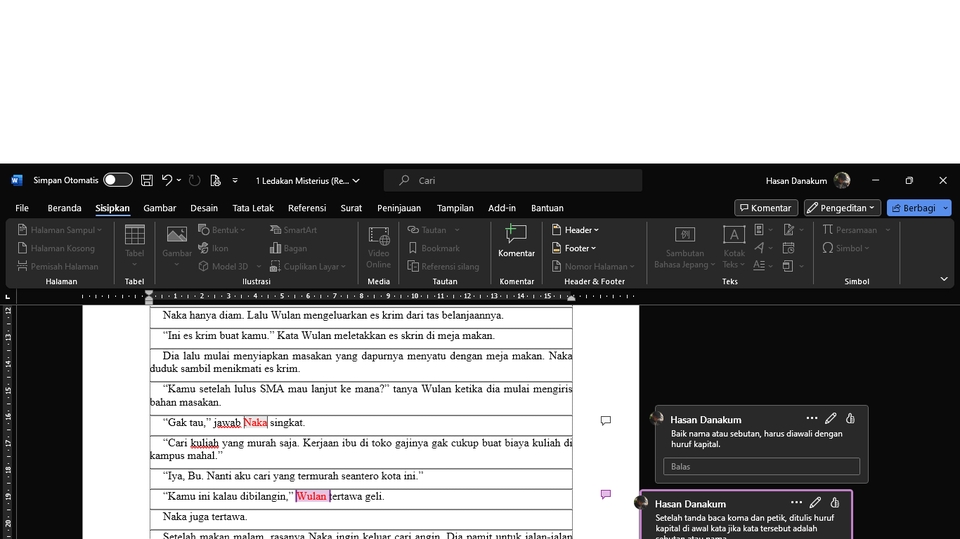Open the File menu
The image size is (960, 539).
(22, 208)
